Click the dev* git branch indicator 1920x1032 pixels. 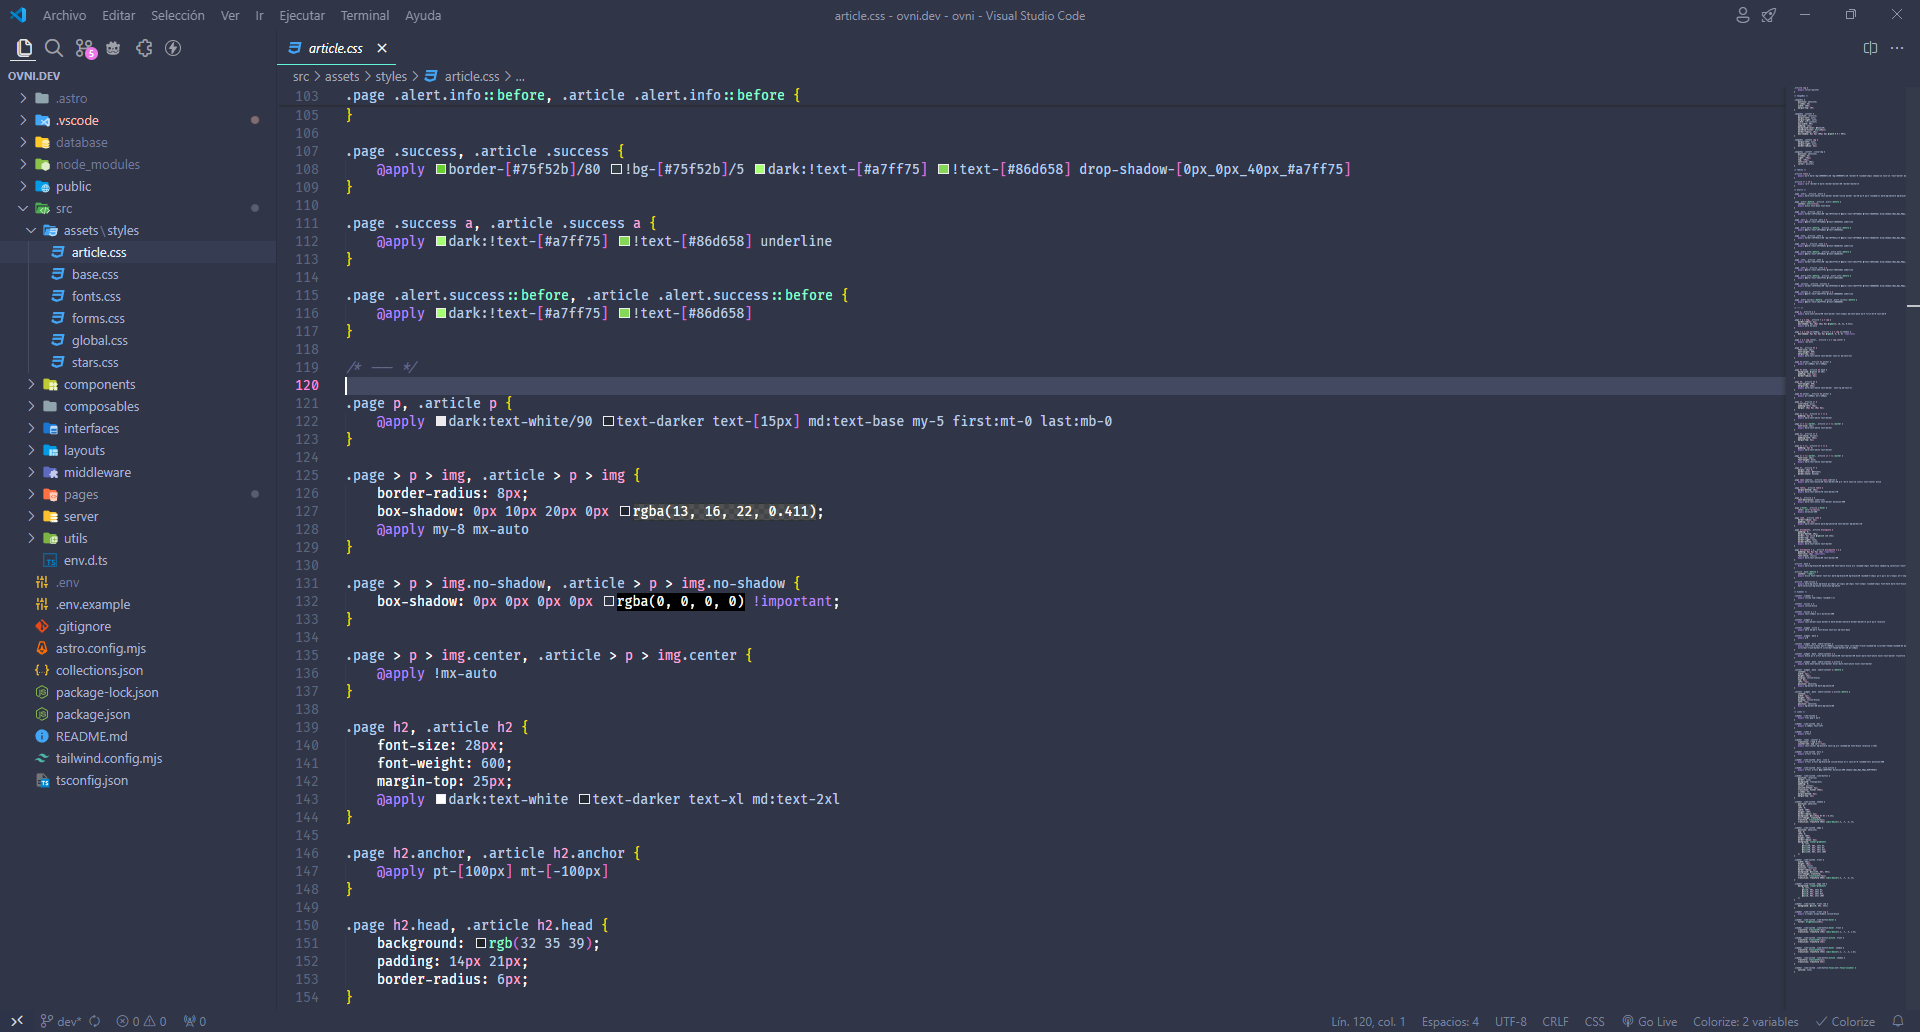pos(60,1021)
